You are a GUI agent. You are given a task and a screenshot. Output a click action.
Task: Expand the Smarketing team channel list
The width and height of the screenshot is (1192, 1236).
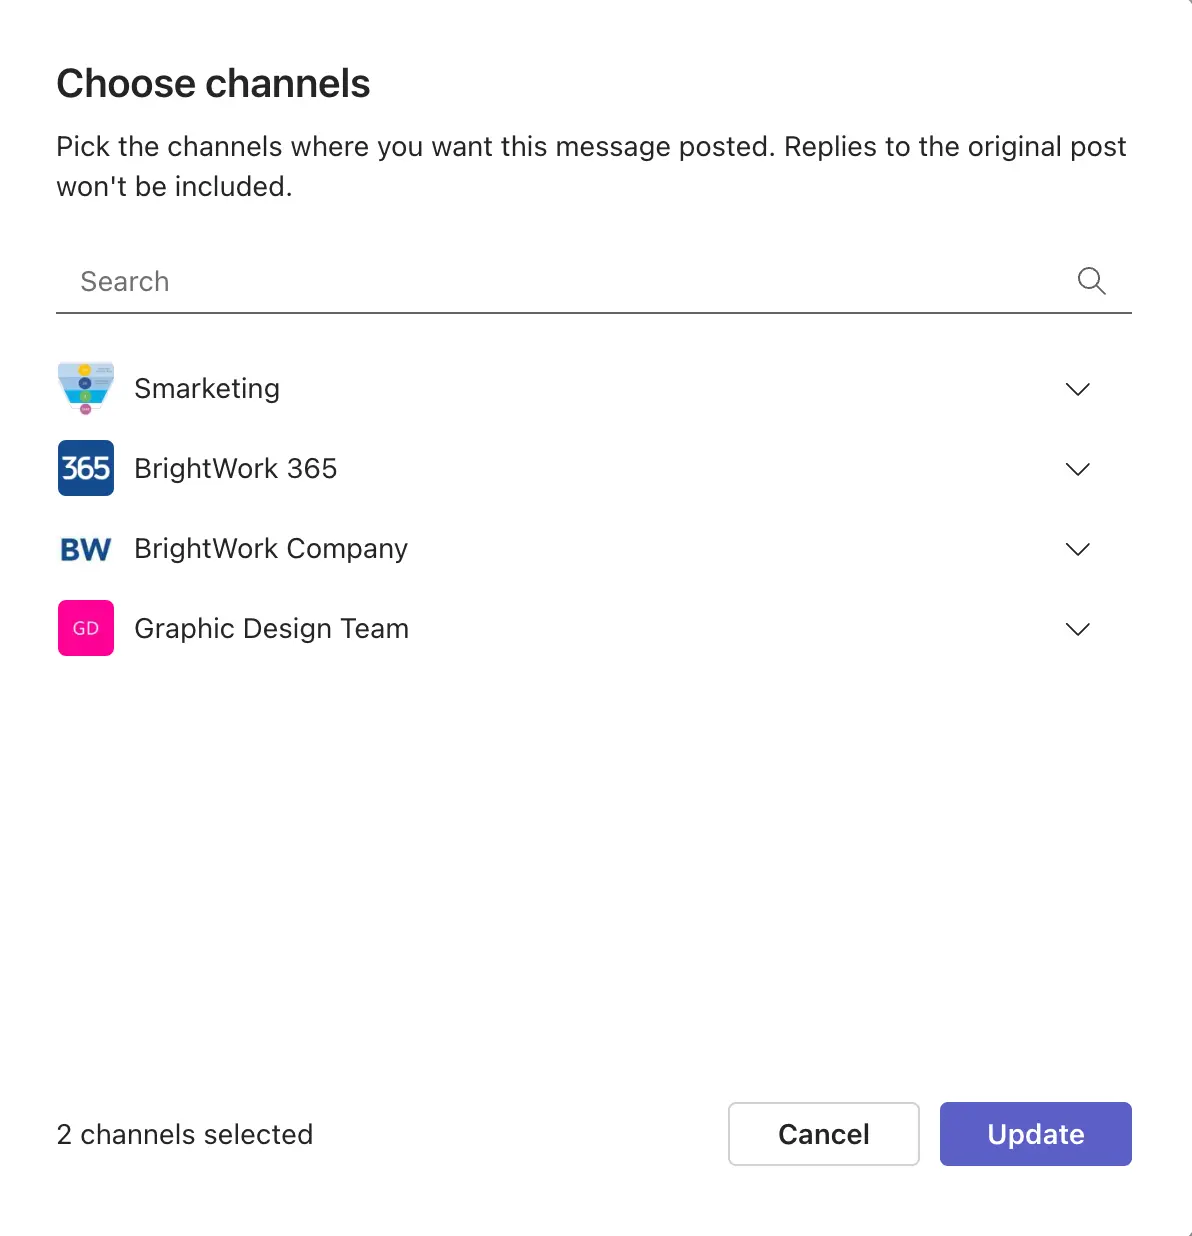click(x=1077, y=389)
